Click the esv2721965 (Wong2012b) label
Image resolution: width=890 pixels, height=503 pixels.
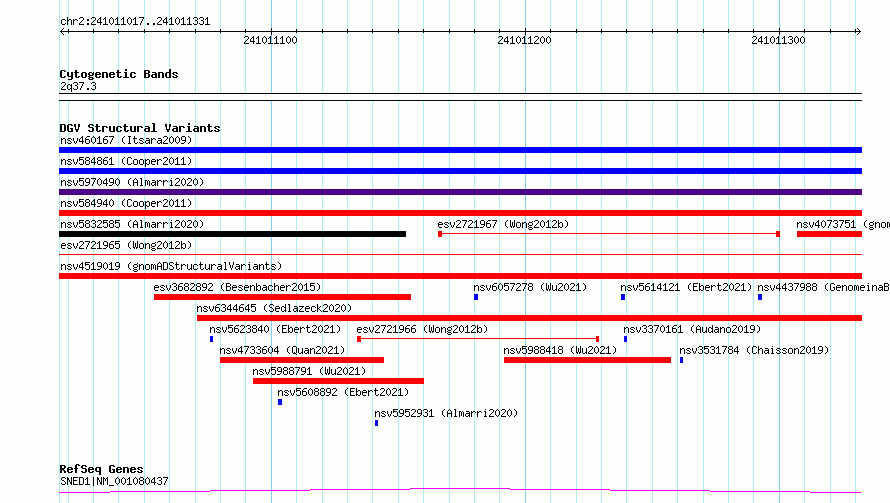click(x=126, y=245)
